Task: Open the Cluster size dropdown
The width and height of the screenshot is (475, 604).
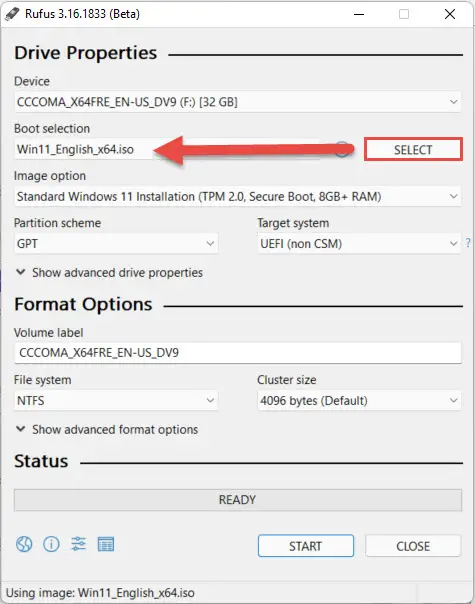Action: [x=359, y=401]
